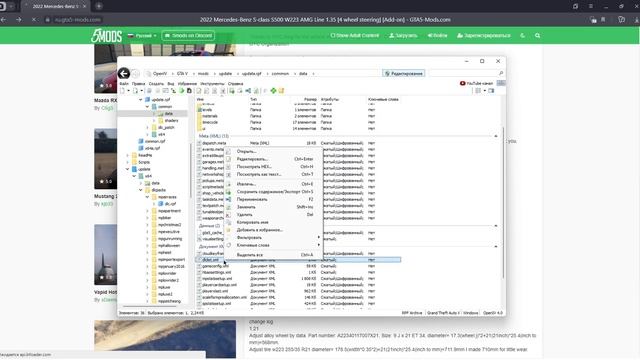
Task: Toggle OpenIV Edit mode button
Action: click(x=403, y=73)
